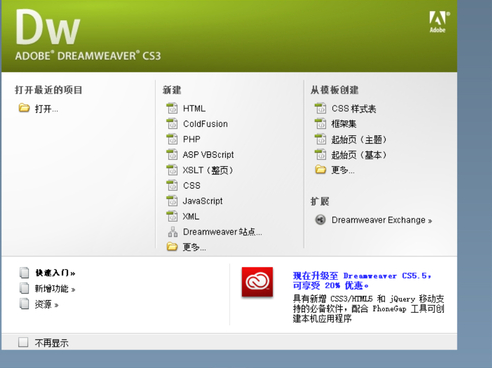Open a recent file via 打开... link
This screenshot has height=368, width=492.
[x=47, y=109]
